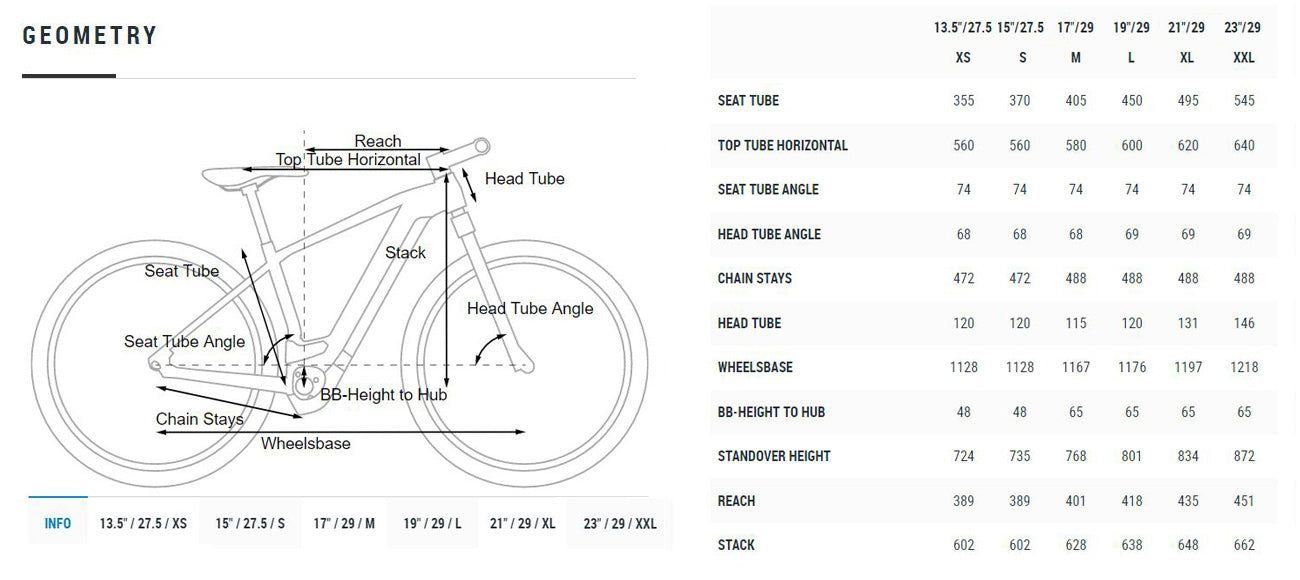Click the SEAT TUBE row label

coord(748,100)
